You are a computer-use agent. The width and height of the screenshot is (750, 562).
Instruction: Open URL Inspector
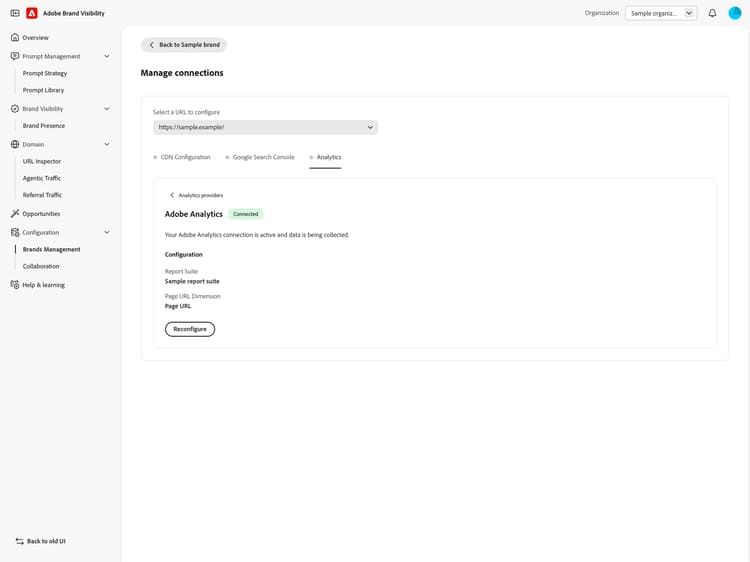(42, 161)
